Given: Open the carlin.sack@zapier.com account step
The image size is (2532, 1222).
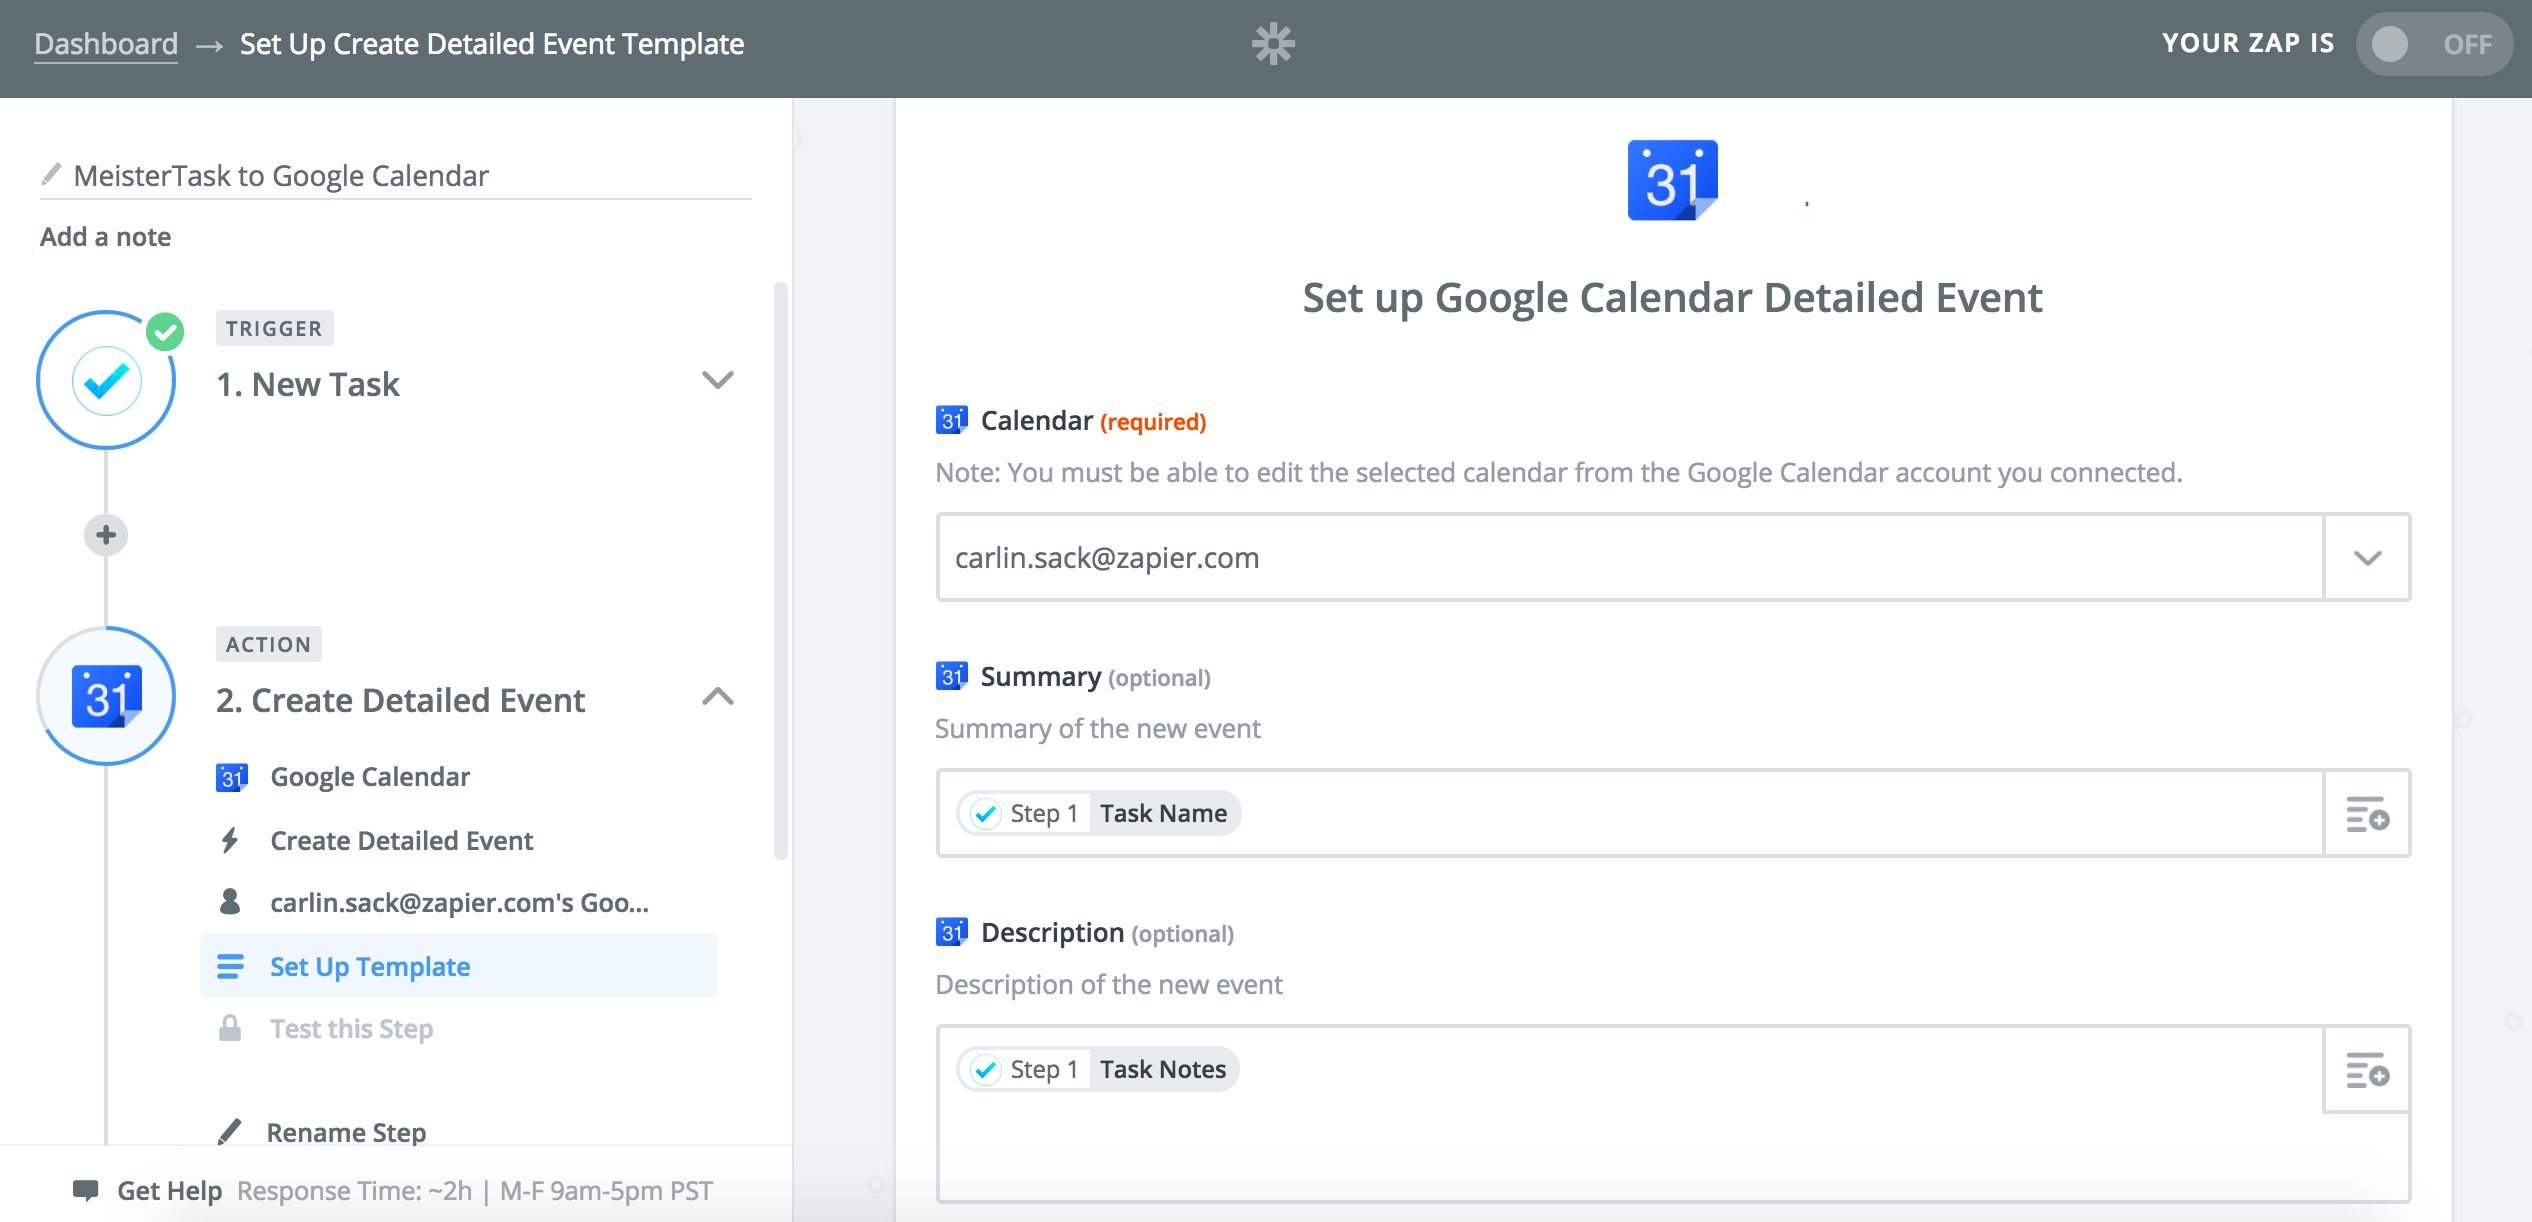Looking at the screenshot, I should coord(459,902).
